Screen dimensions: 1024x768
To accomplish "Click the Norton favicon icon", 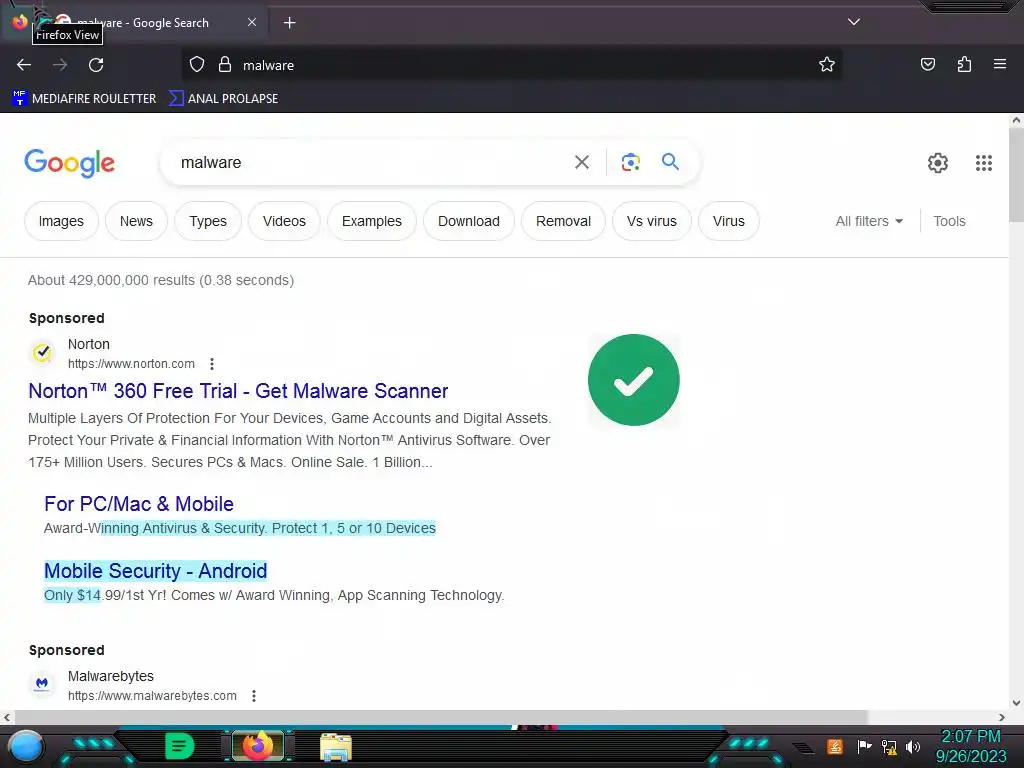I will (x=42, y=353).
